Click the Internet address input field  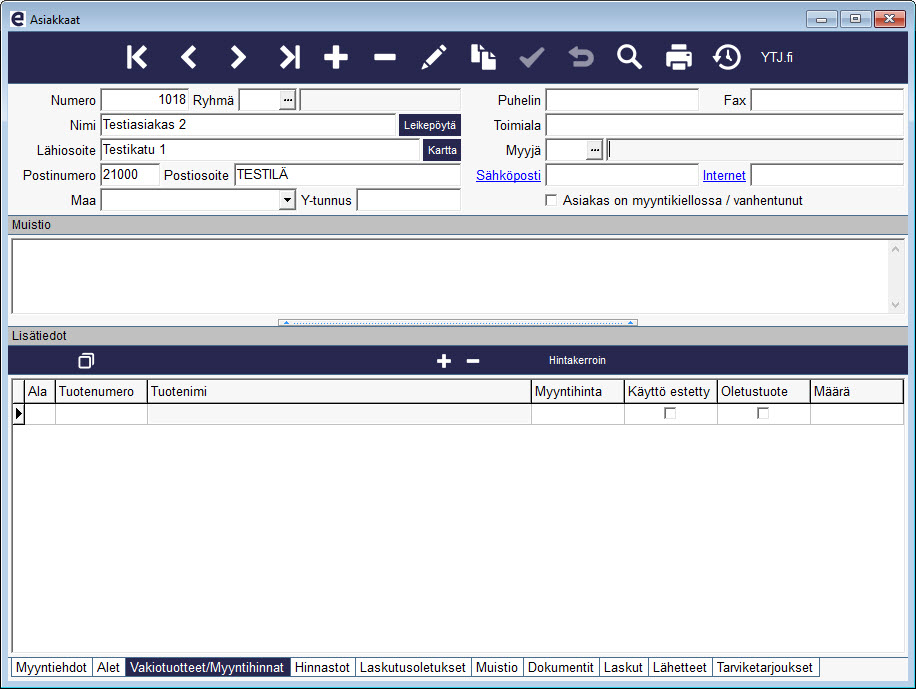827,175
